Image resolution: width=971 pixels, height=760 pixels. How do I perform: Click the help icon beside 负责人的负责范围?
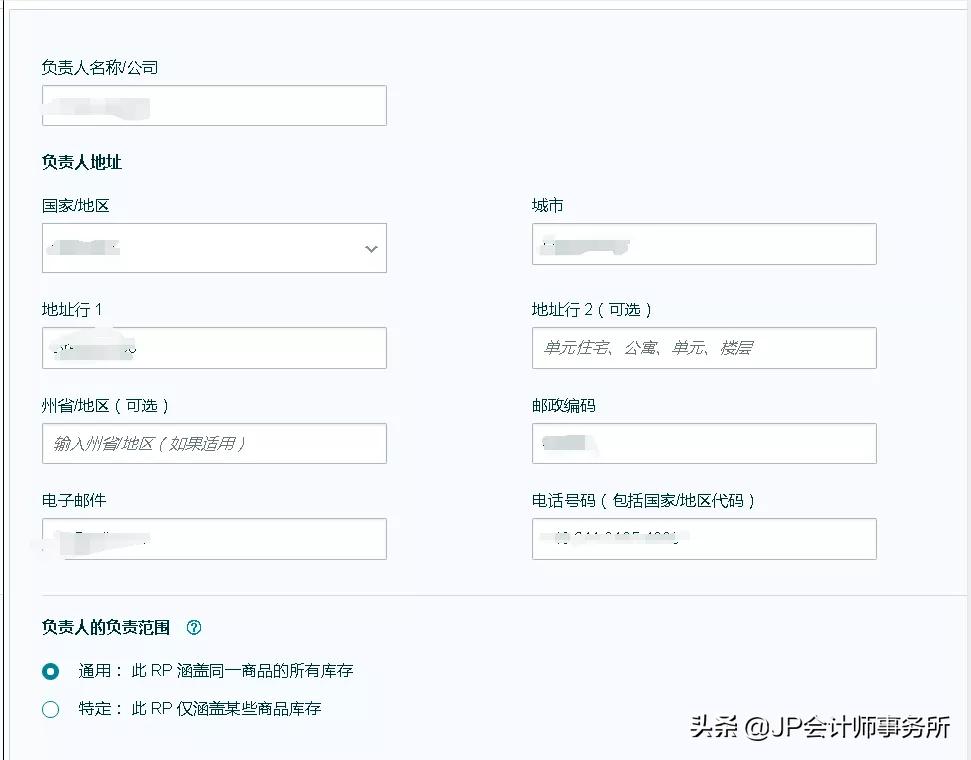click(x=194, y=628)
